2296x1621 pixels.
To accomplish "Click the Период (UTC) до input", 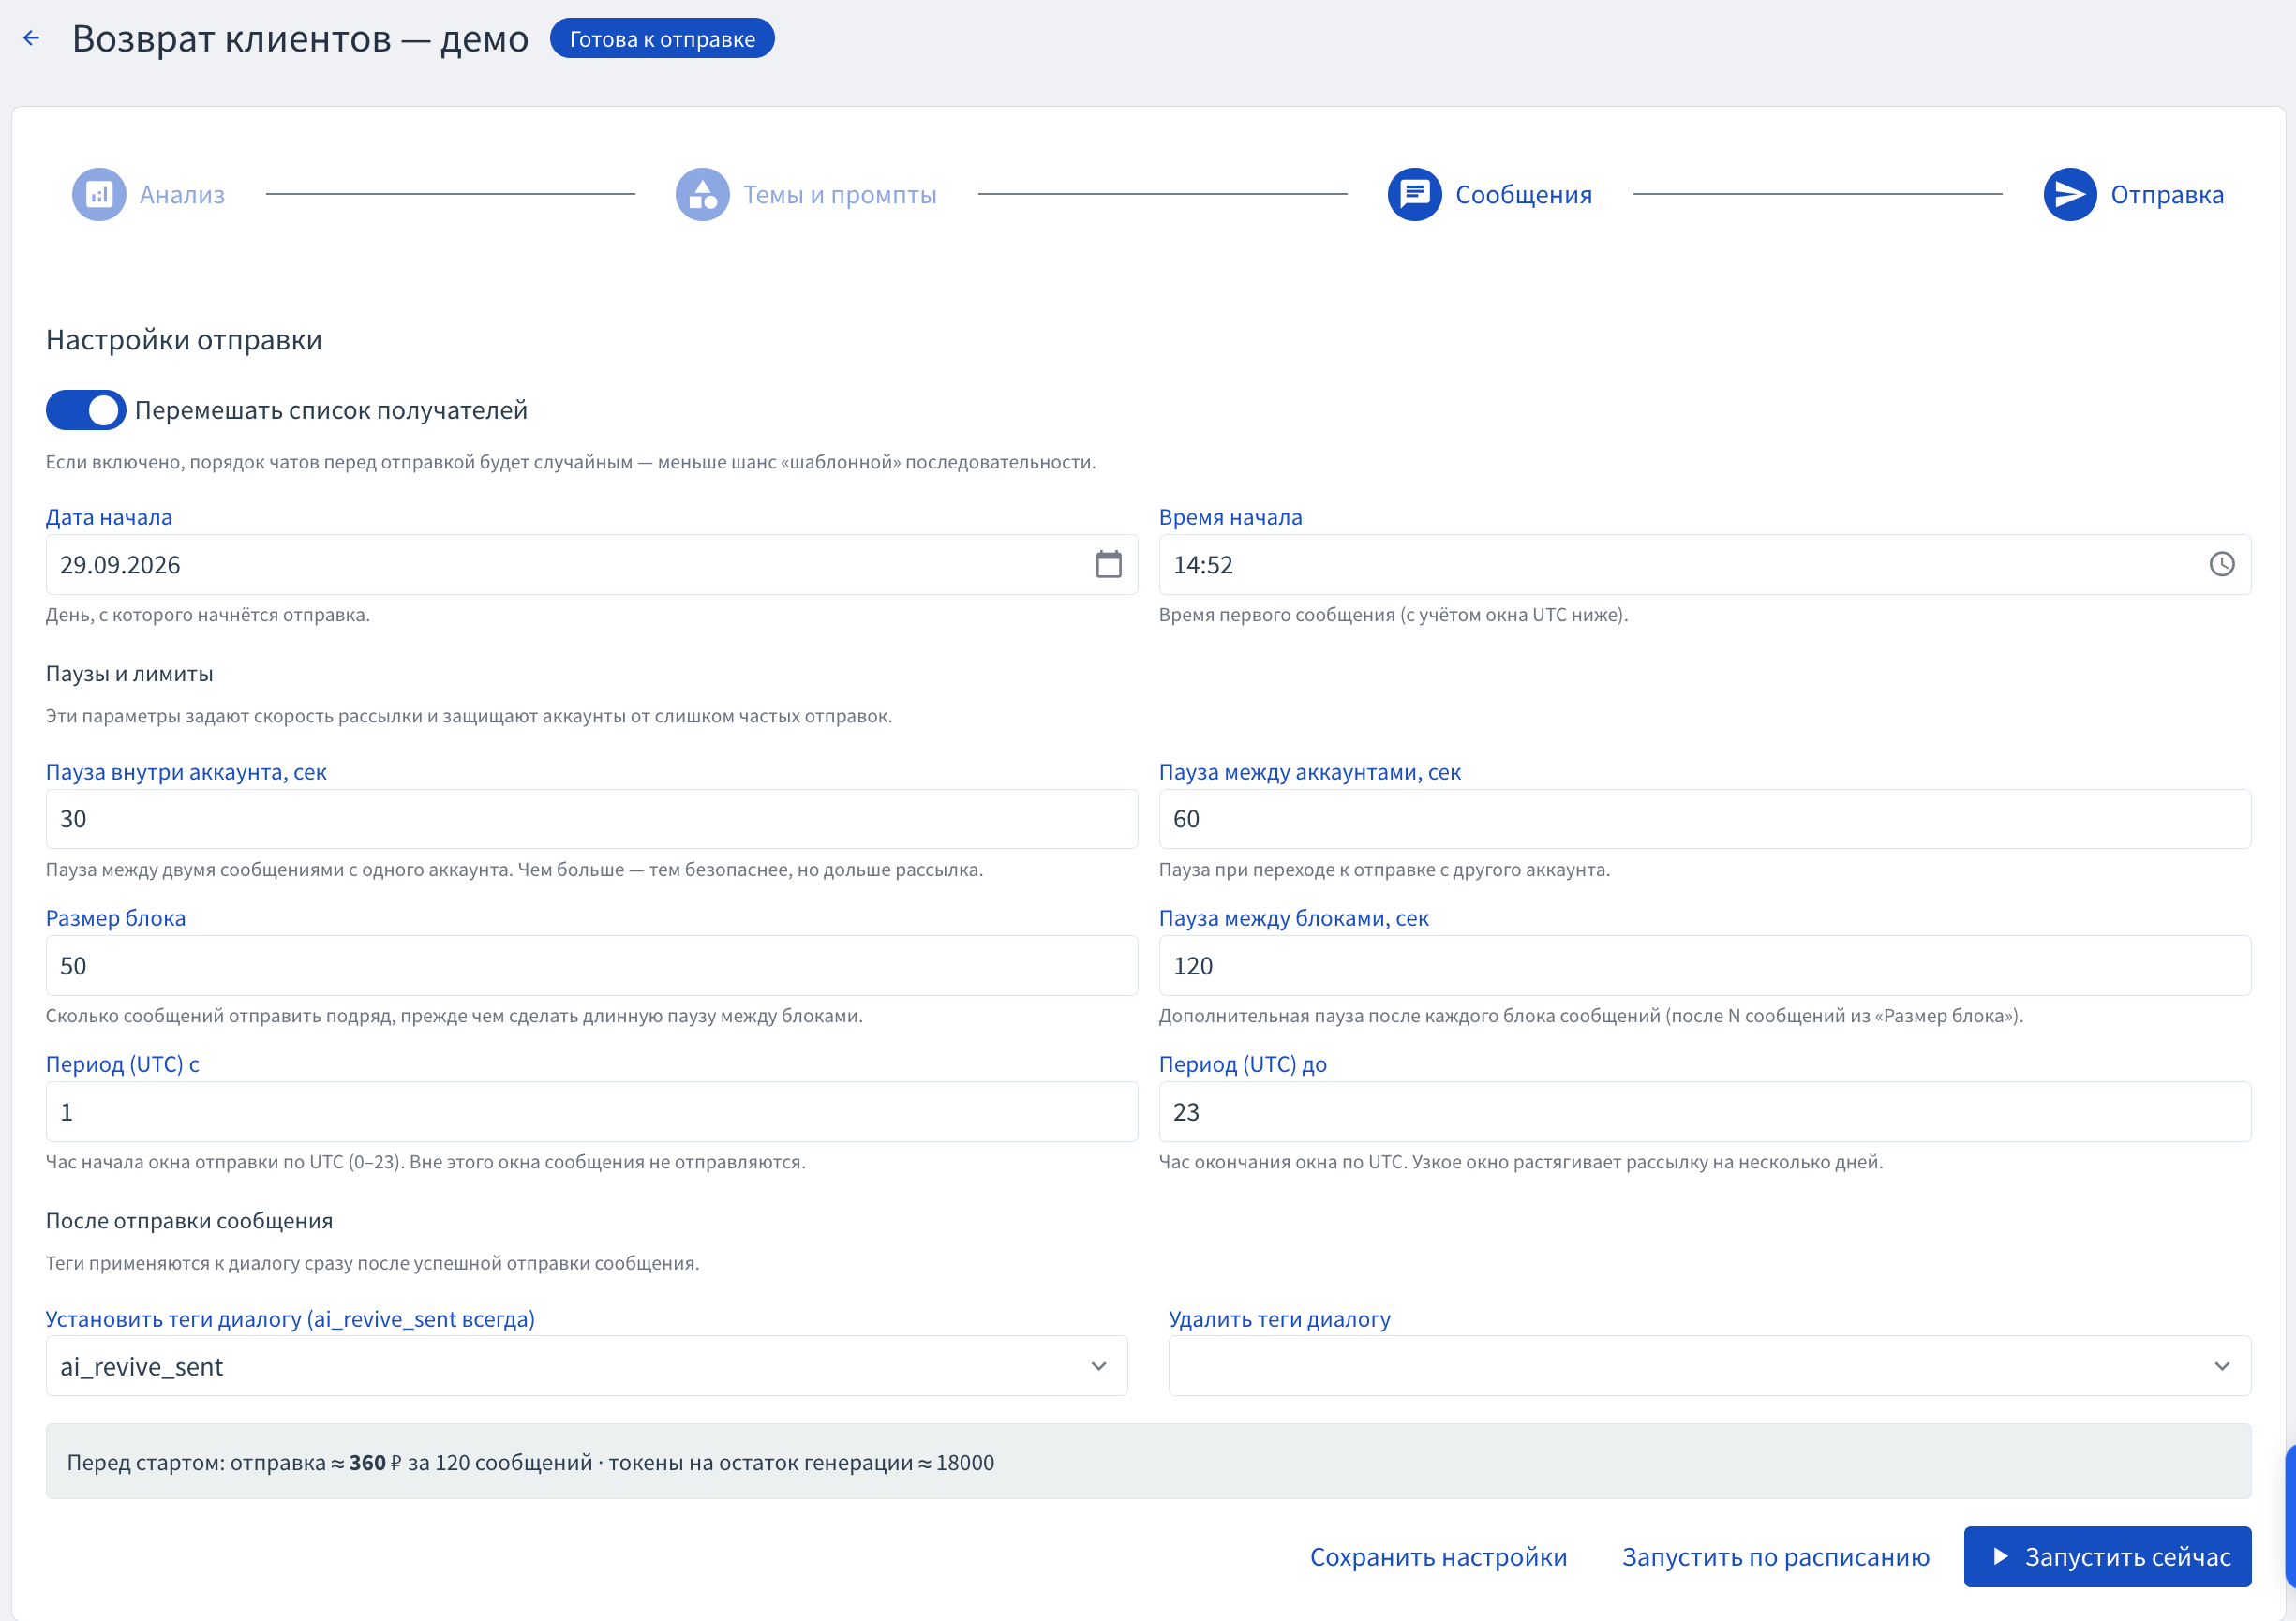I will click(1704, 1111).
